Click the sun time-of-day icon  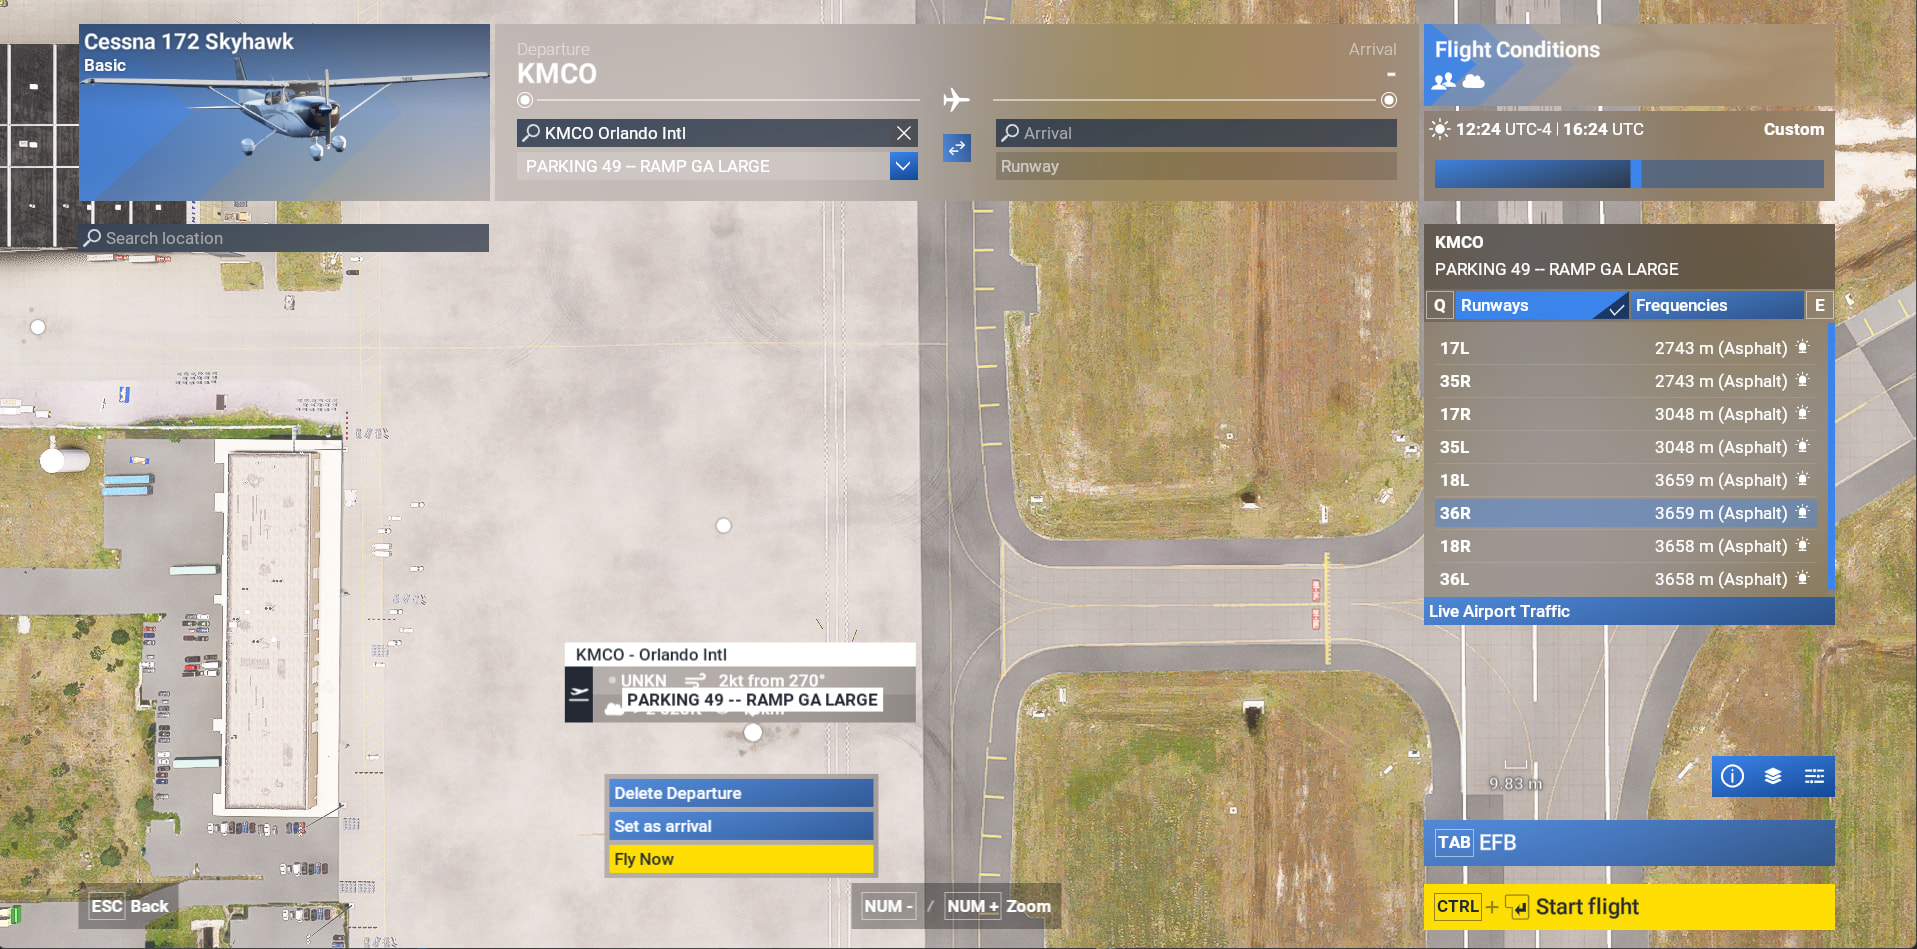[1440, 129]
